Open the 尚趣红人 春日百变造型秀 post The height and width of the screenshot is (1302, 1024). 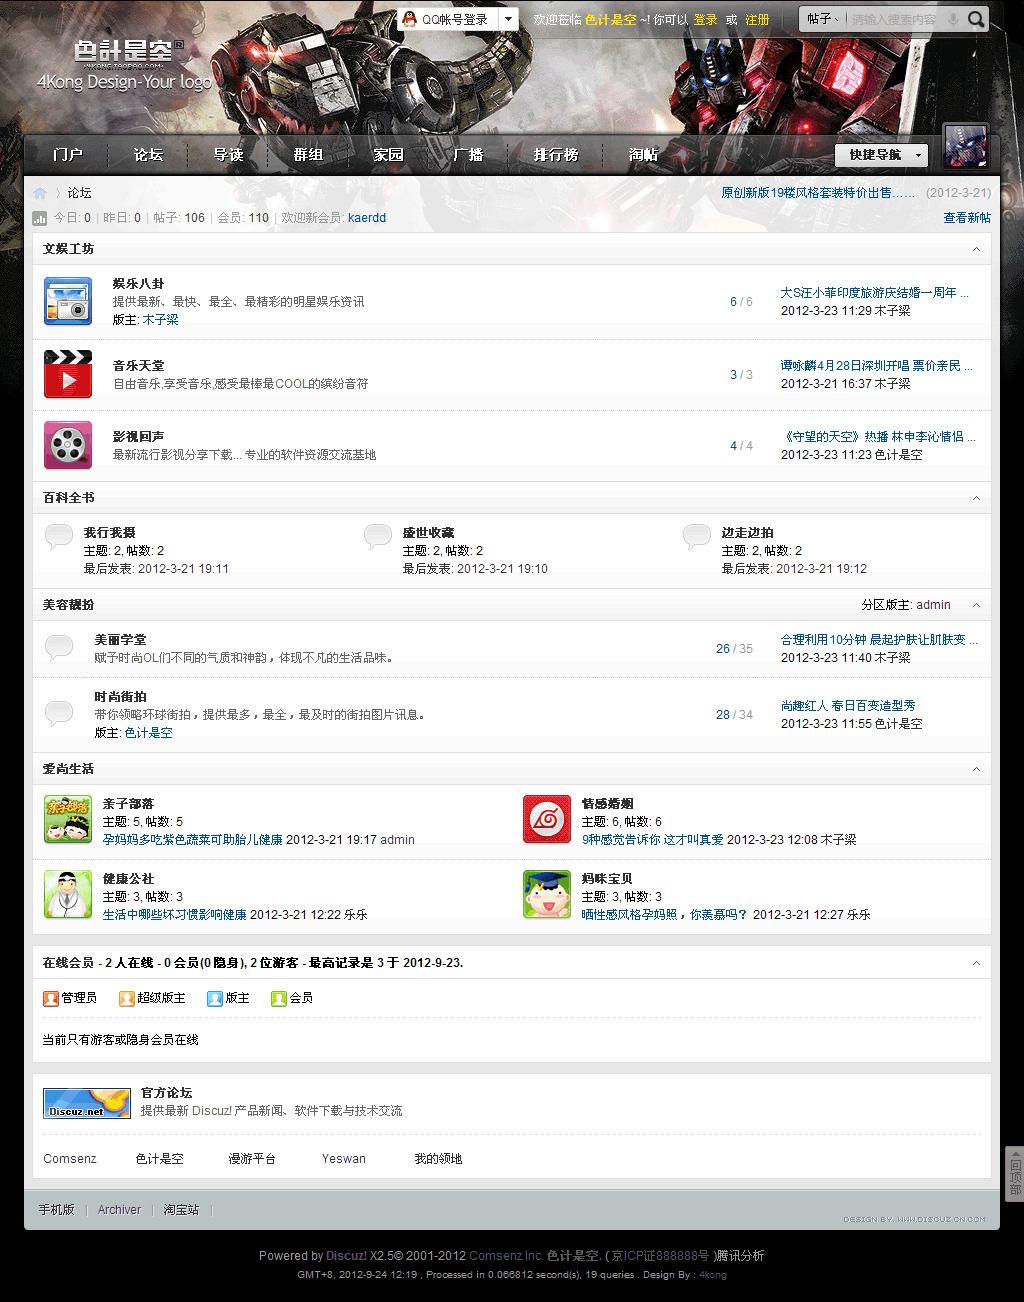click(848, 706)
